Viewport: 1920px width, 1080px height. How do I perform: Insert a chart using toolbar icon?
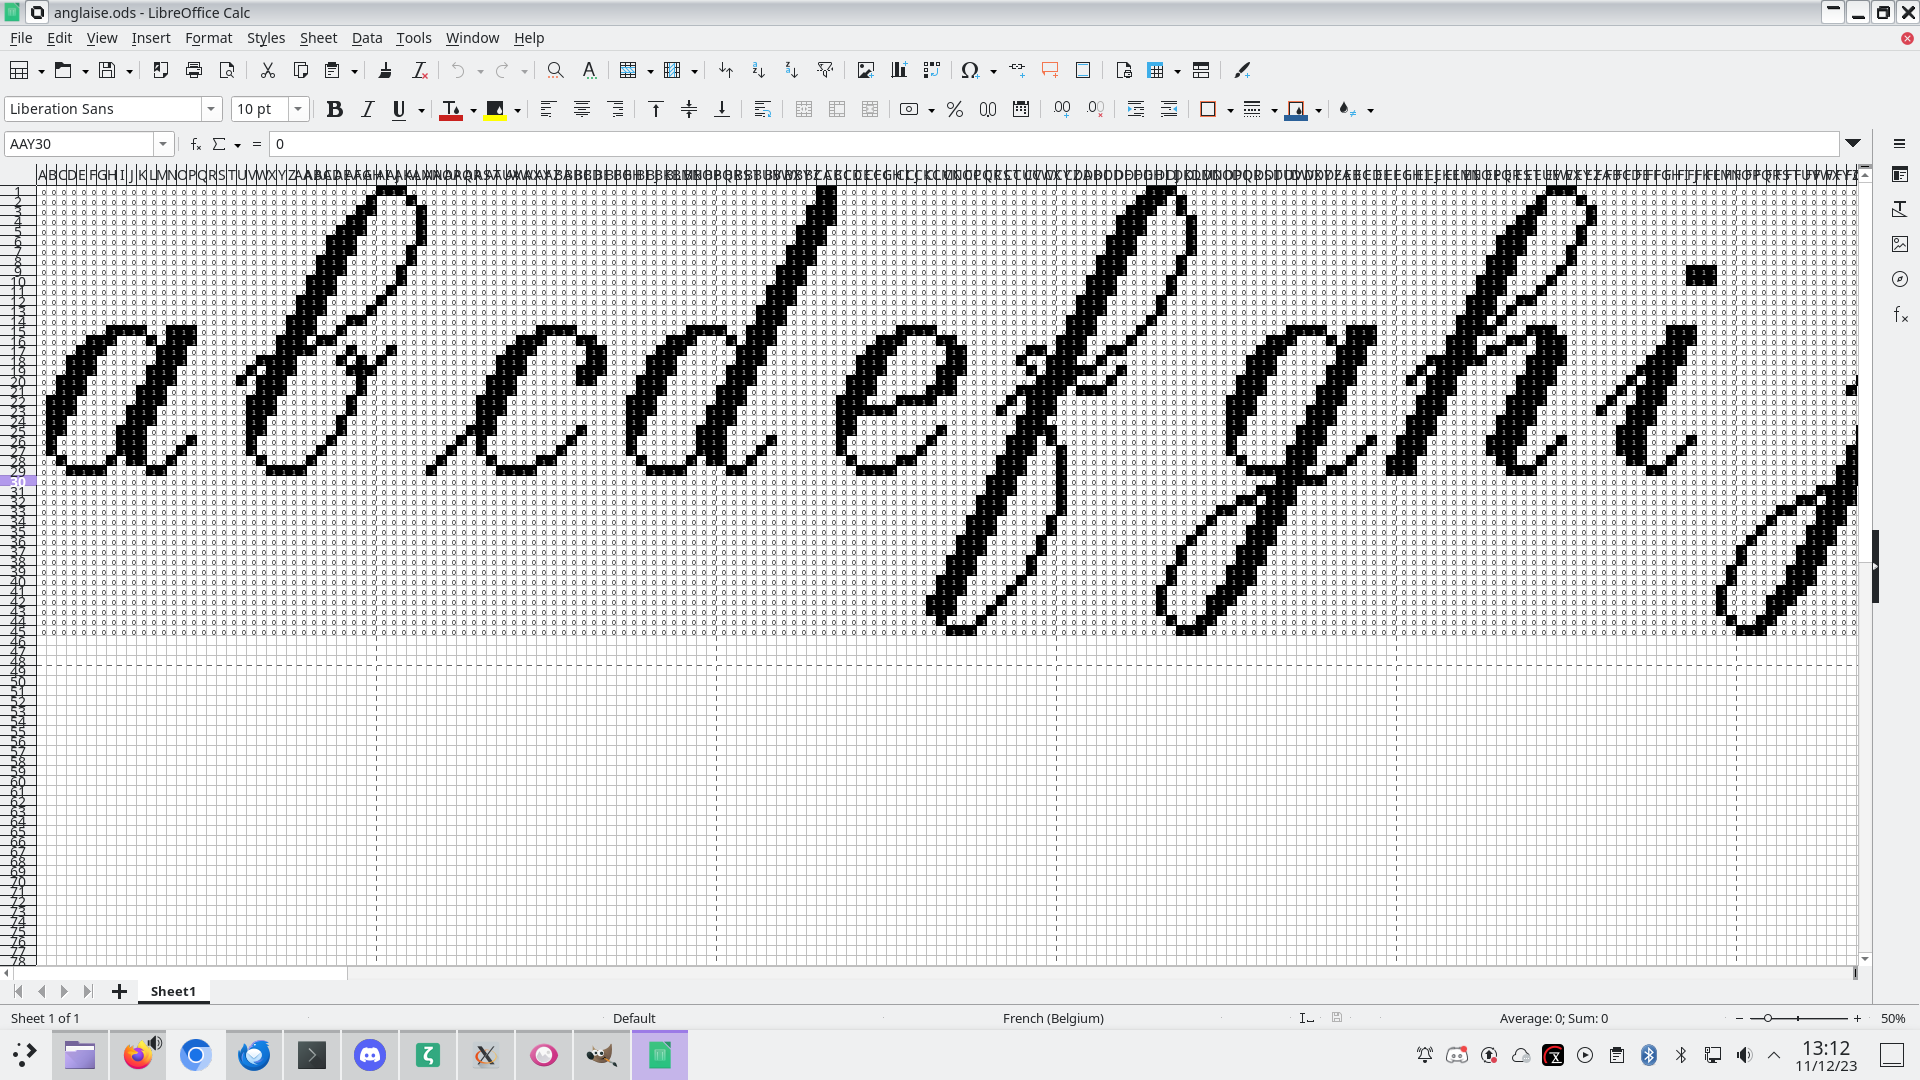click(898, 70)
